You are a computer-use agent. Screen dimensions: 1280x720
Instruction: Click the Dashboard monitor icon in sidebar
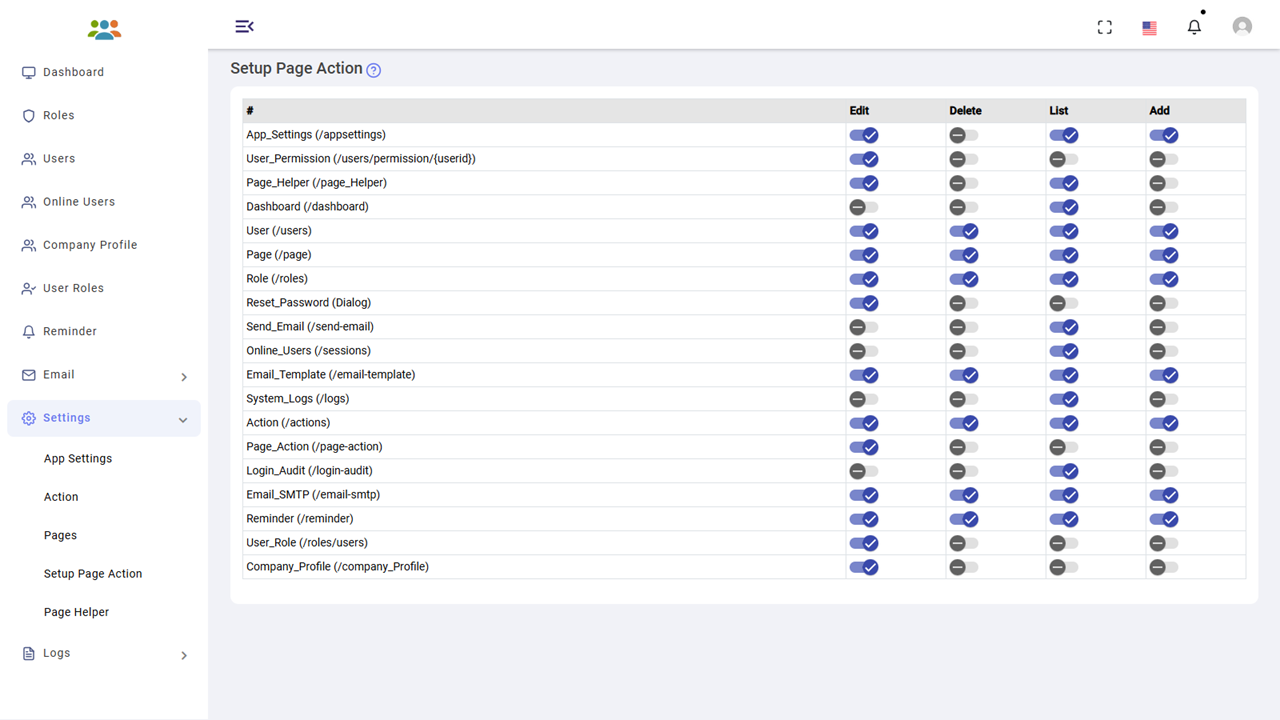(x=29, y=73)
